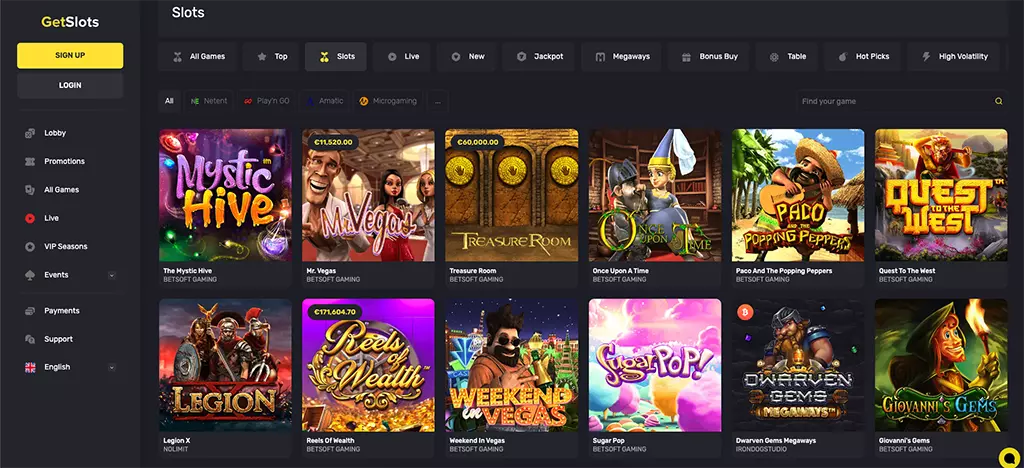
Task: Click the Events spade icon
Action: (x=29, y=275)
